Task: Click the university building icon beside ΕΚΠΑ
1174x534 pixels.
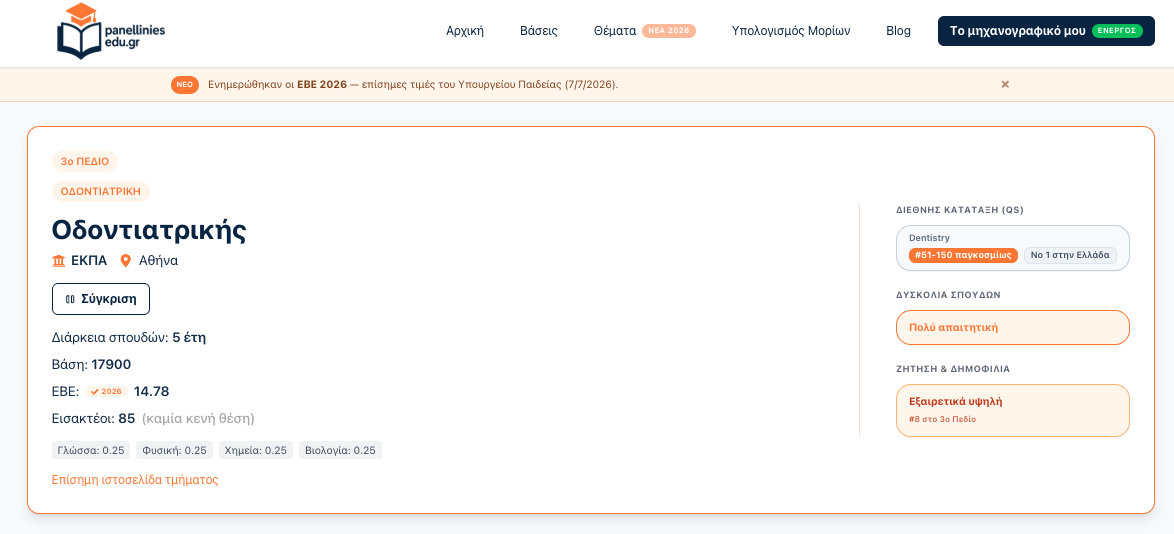Action: 58,261
